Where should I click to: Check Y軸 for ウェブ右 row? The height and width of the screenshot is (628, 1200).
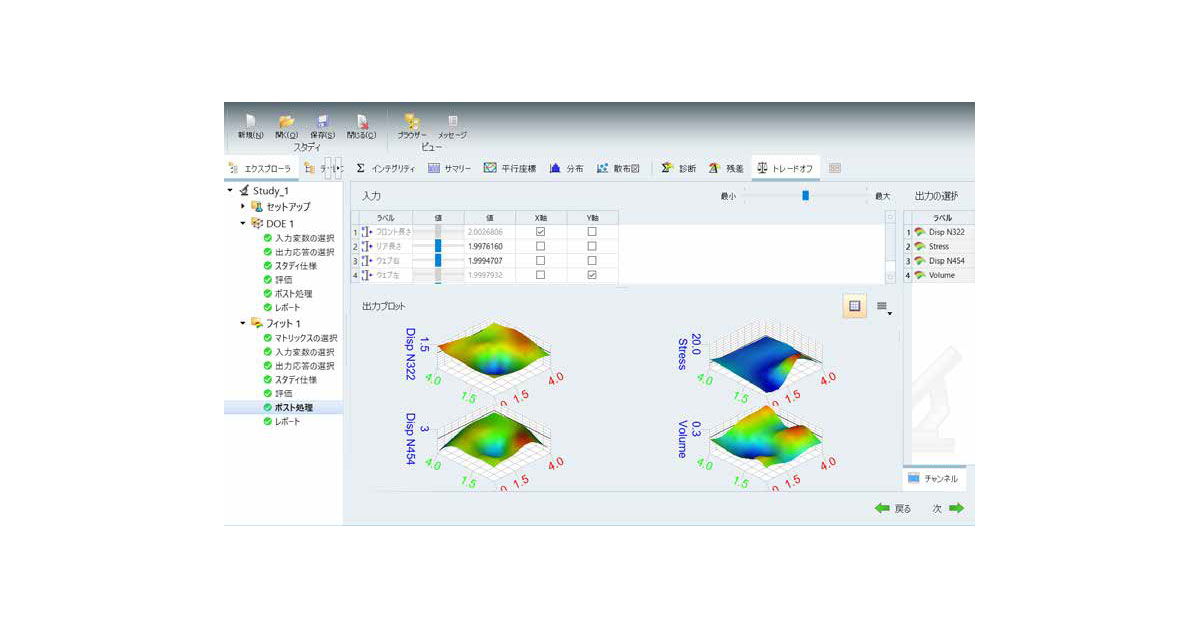(x=592, y=260)
